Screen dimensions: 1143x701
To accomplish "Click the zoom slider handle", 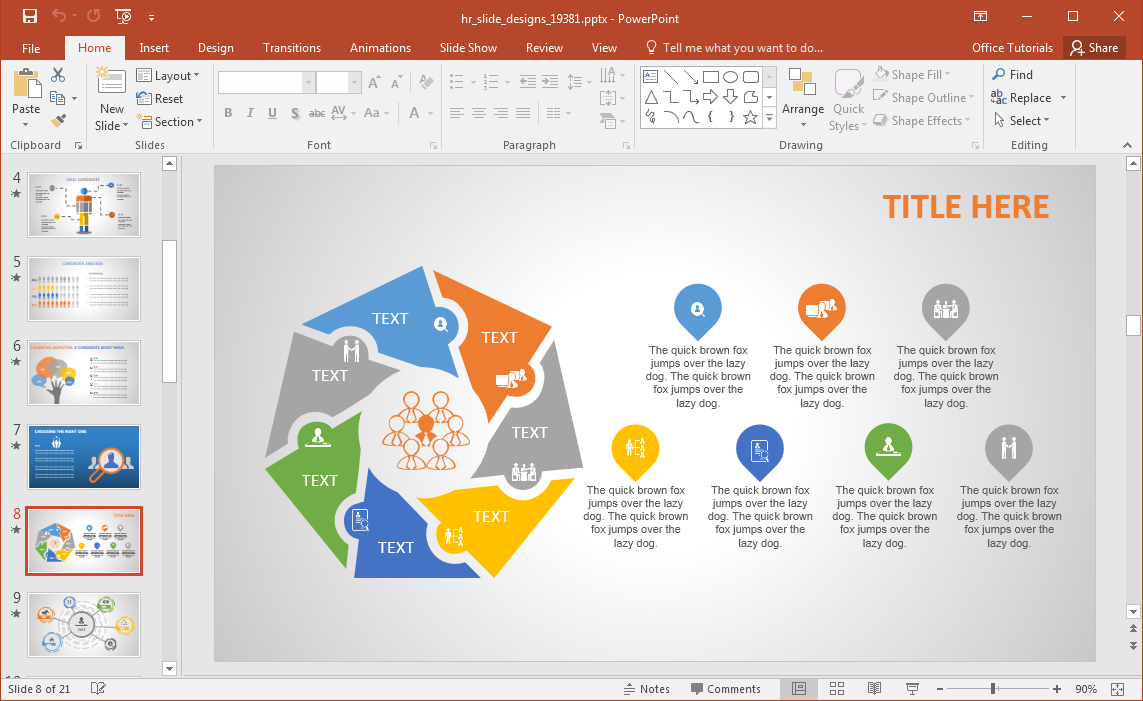I will pyautogui.click(x=993, y=689).
